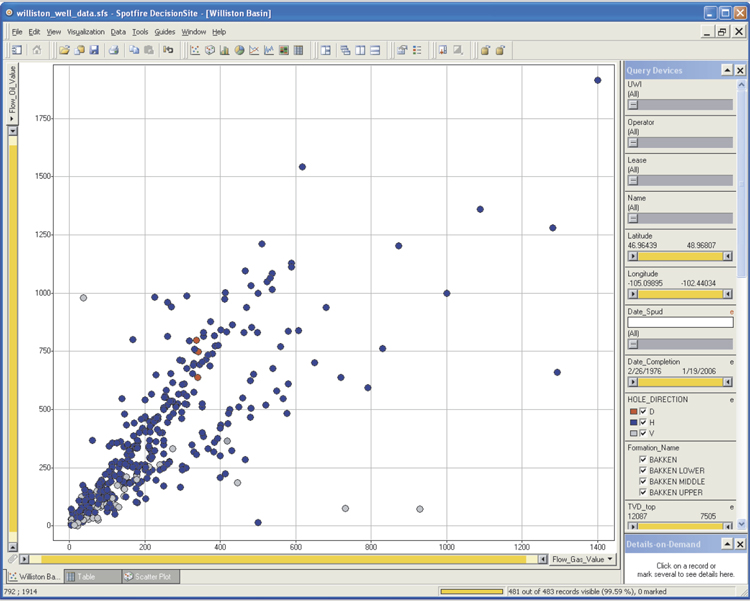The width and height of the screenshot is (750, 601).
Task: Open the Flow_Oil_Value Y-axis column selector
Action: (x=12, y=94)
